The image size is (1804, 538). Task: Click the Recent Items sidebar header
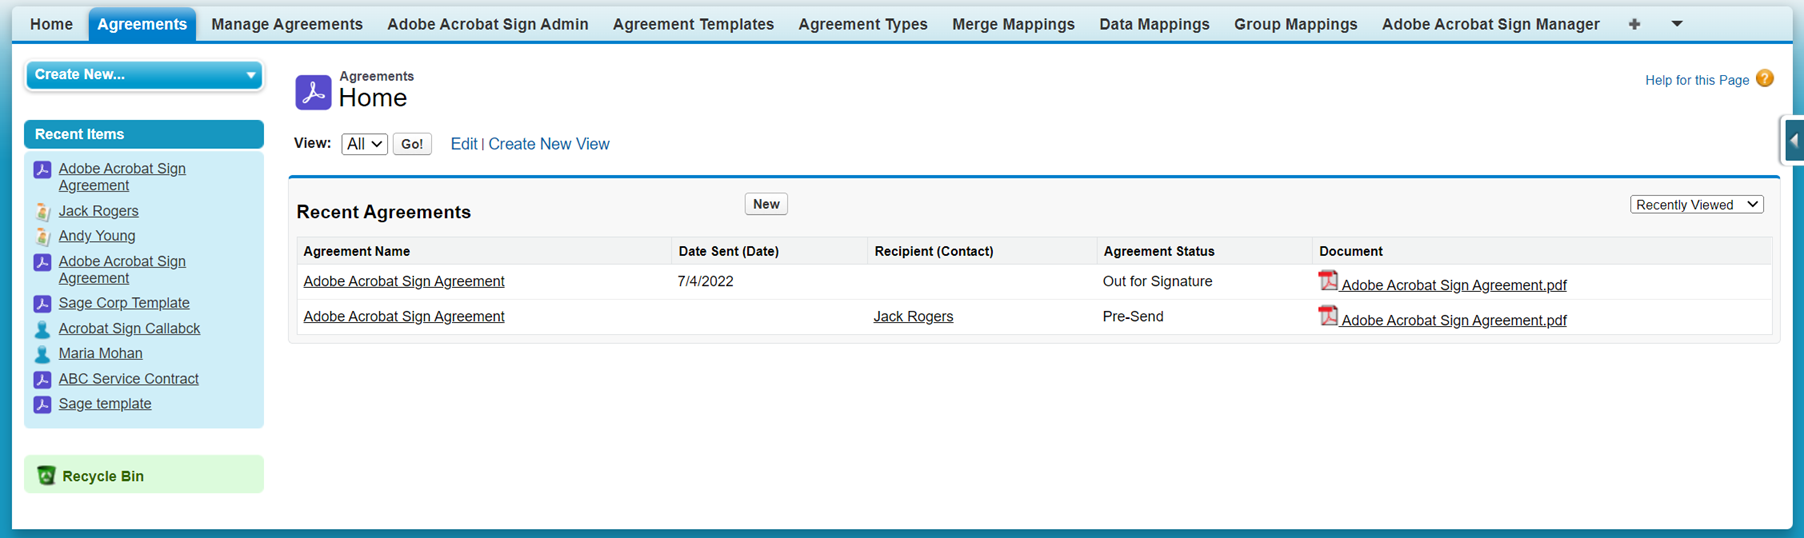tap(144, 134)
